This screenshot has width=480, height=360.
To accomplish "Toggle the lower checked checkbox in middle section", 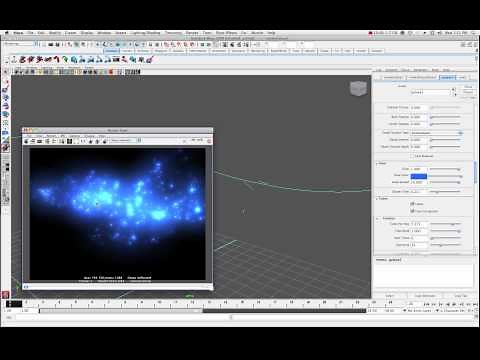I will pyautogui.click(x=412, y=211).
